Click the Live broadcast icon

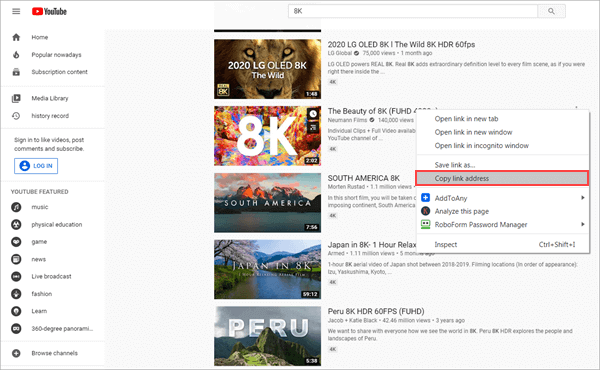(16, 276)
